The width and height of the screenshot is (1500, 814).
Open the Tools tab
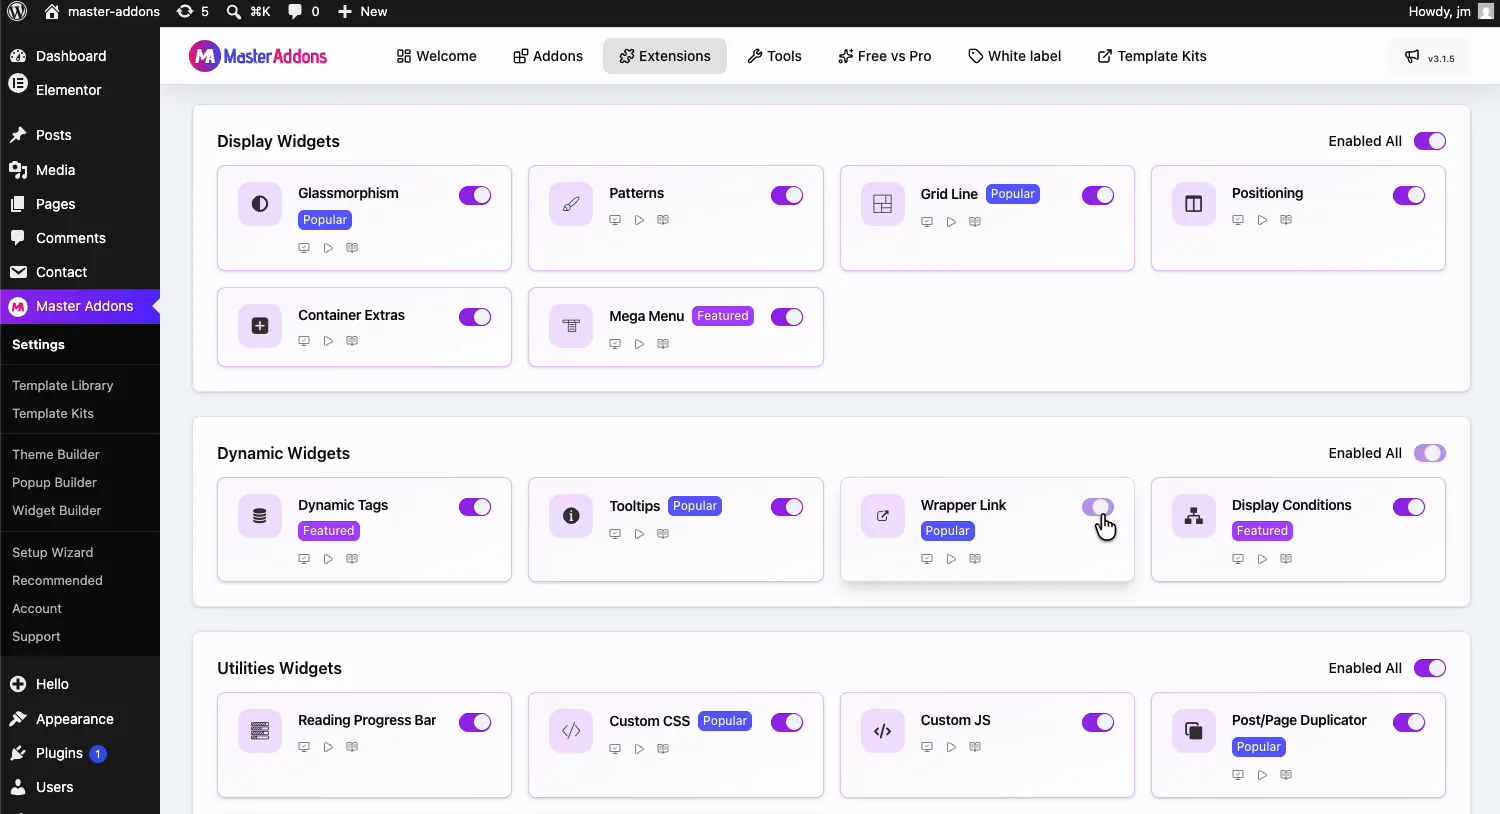pyautogui.click(x=775, y=56)
